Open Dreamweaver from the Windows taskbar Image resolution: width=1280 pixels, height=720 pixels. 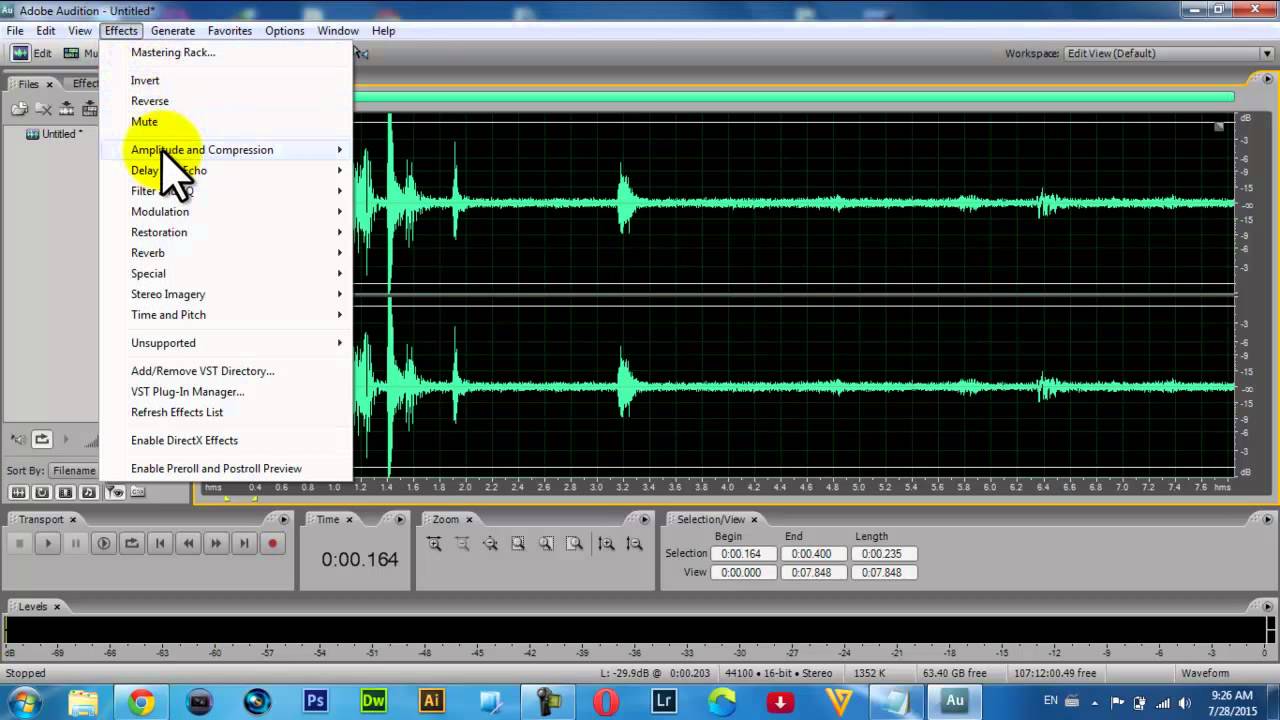pyautogui.click(x=374, y=701)
